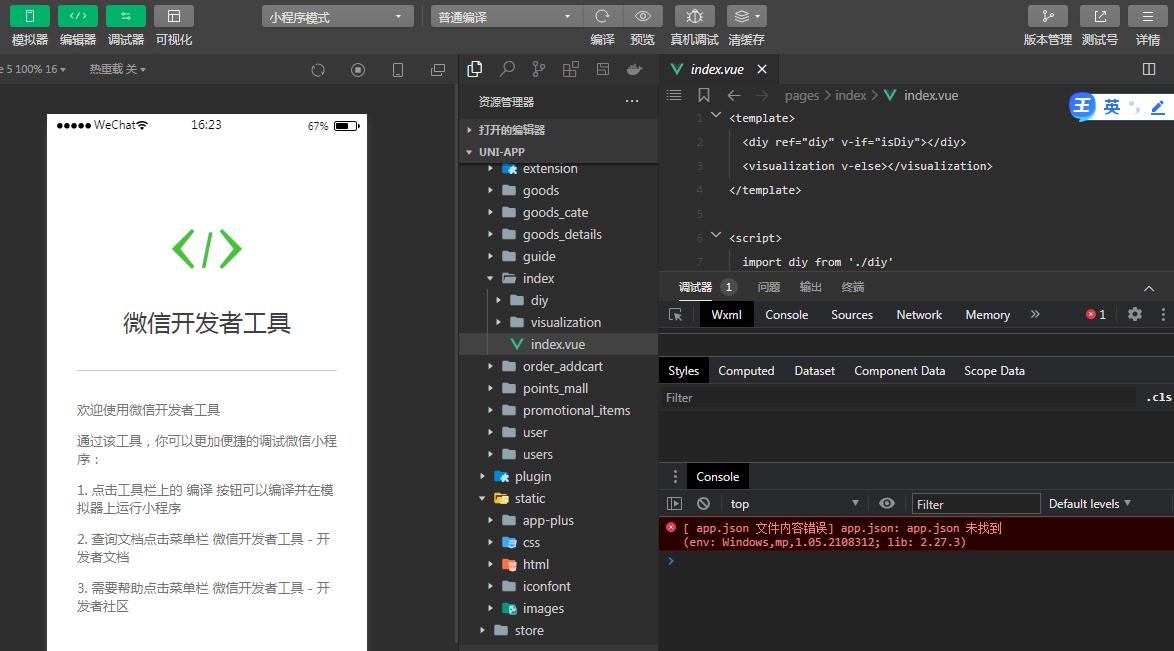
Task: Refresh the simulator
Action: click(x=318, y=70)
